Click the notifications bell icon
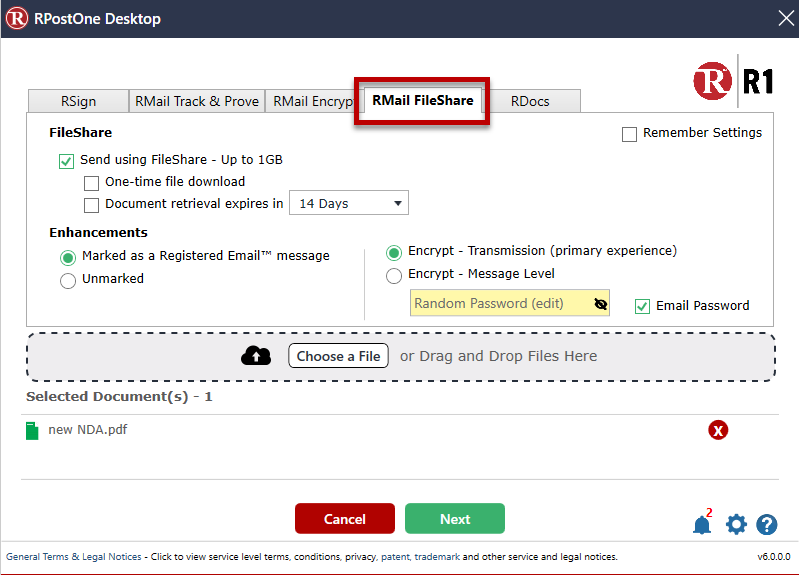This screenshot has height=575, width=799. [702, 525]
